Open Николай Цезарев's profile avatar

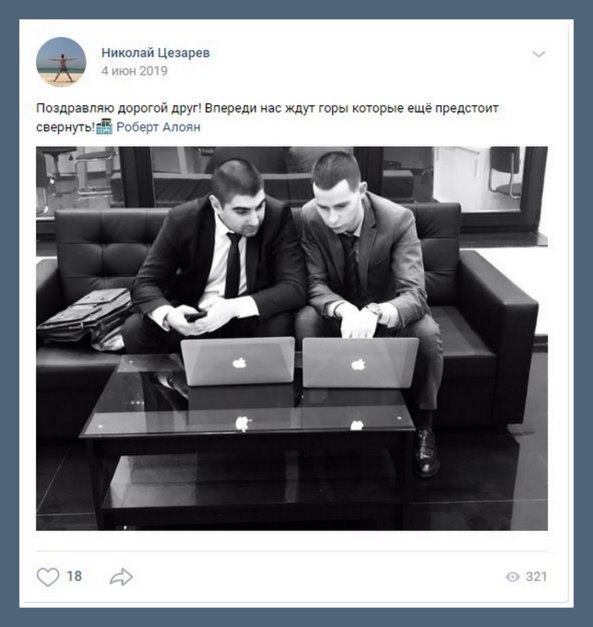point(61,62)
